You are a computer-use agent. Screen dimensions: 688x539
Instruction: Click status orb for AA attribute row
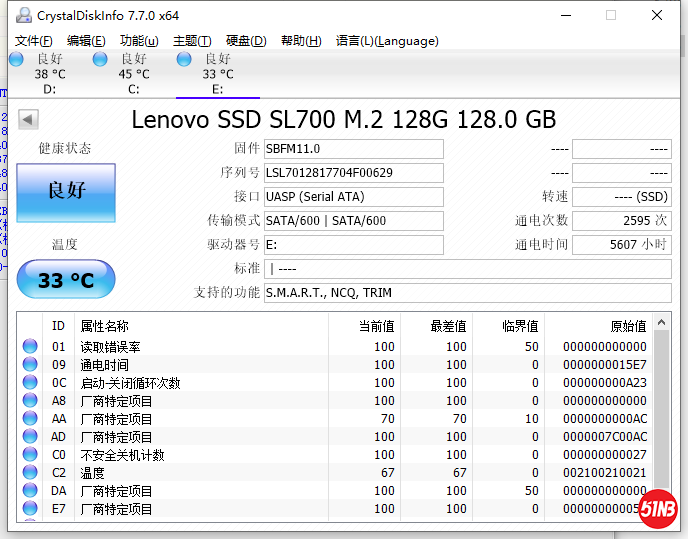coord(30,419)
